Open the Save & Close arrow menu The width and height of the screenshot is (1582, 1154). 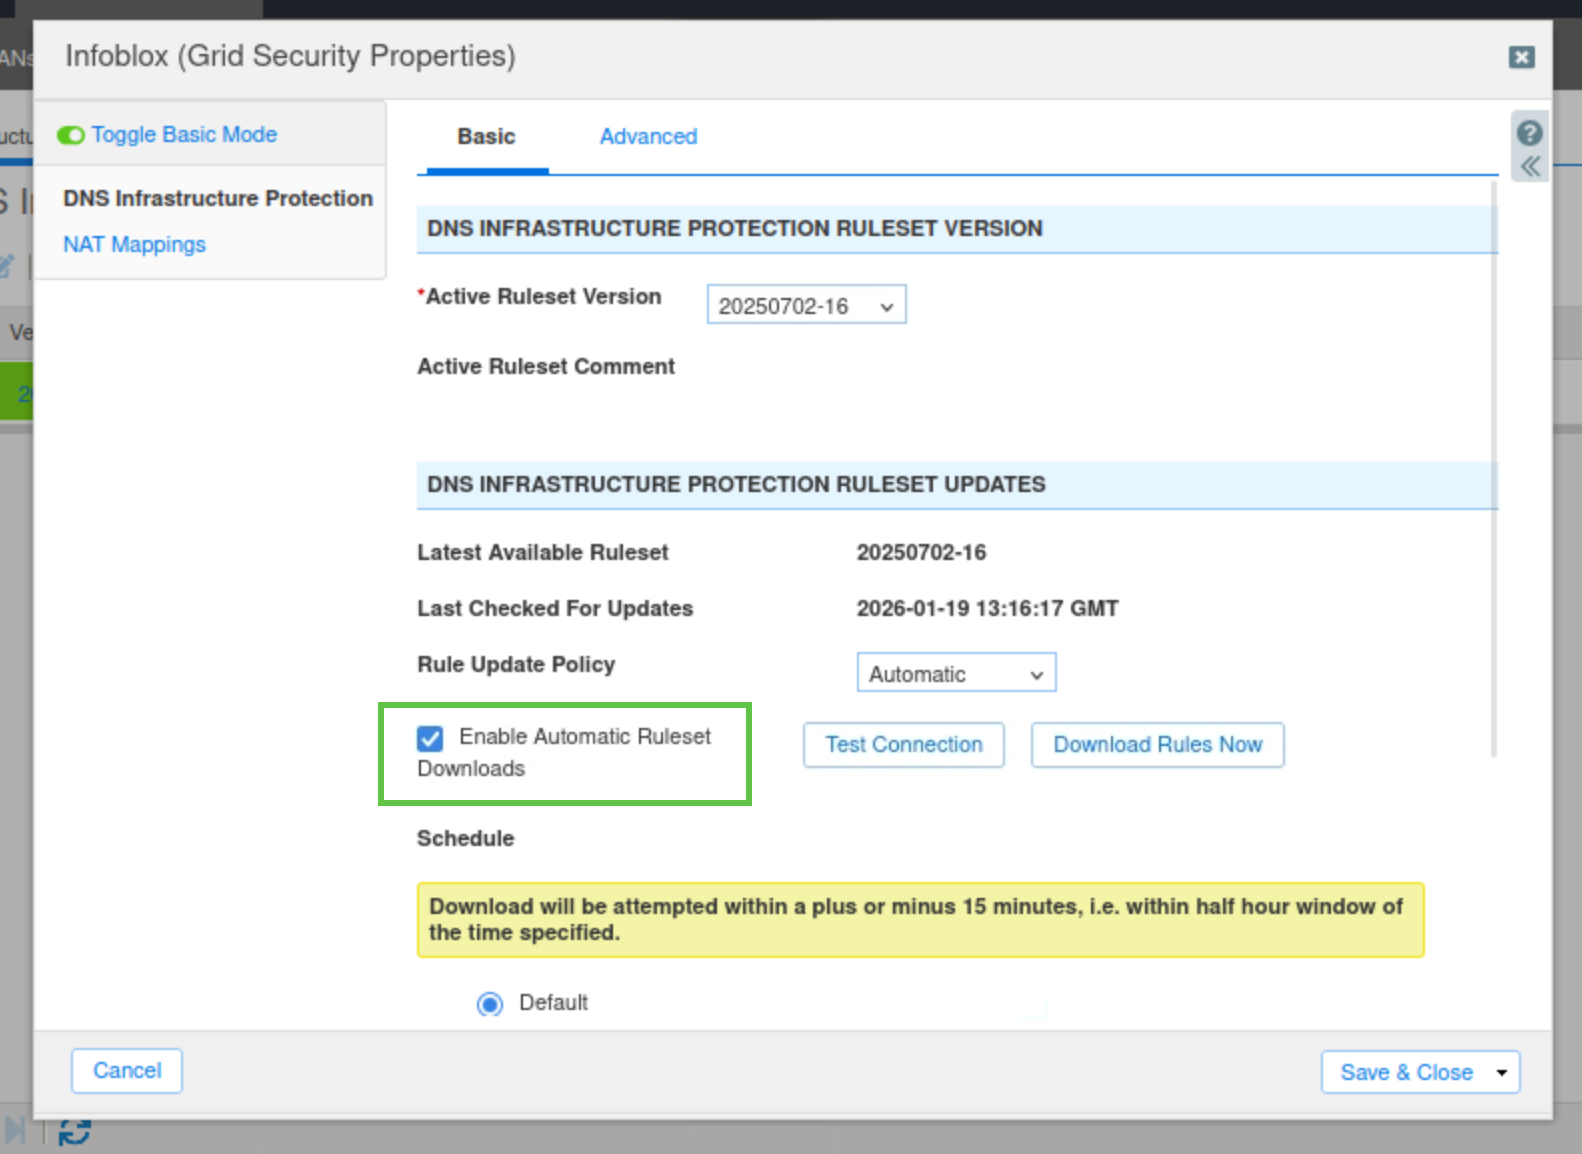[x=1501, y=1072]
